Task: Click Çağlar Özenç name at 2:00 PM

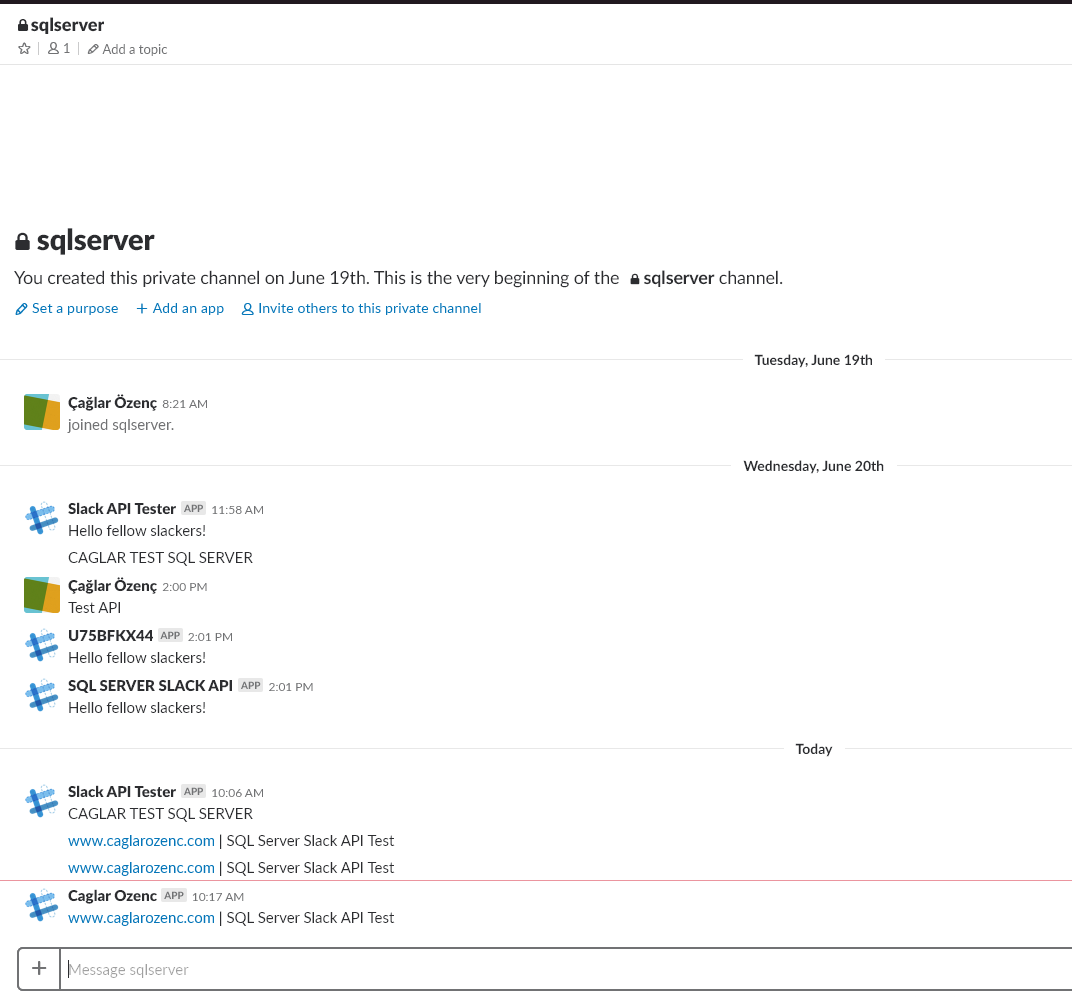Action: click(112, 586)
